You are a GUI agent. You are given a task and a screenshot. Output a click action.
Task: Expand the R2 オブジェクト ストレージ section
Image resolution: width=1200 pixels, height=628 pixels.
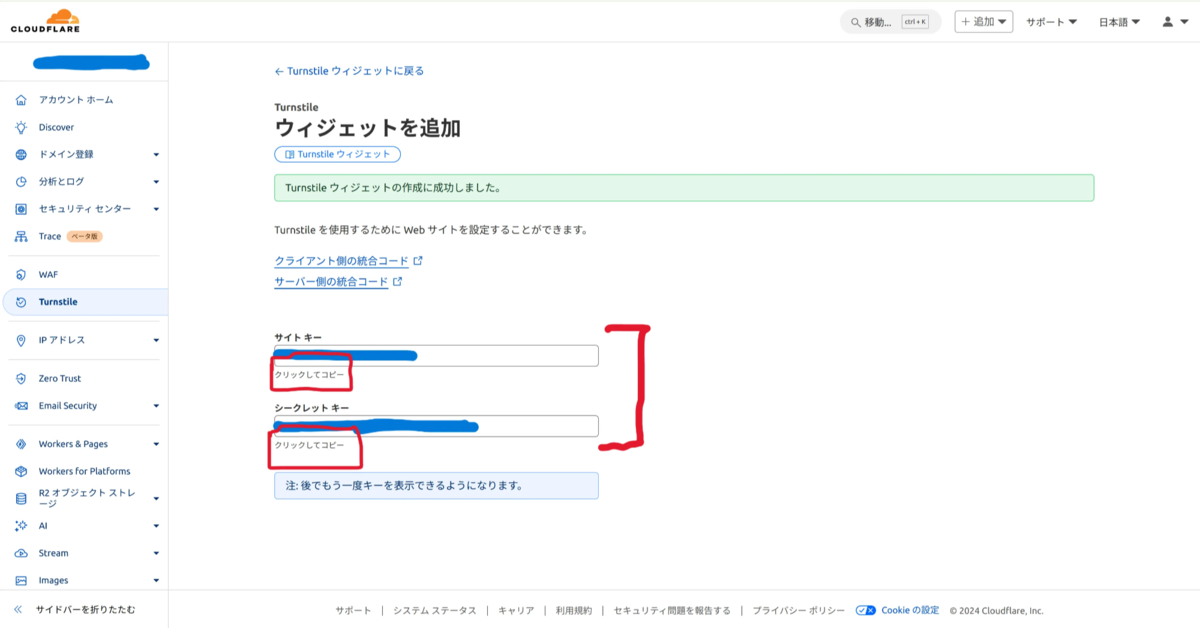[156, 498]
